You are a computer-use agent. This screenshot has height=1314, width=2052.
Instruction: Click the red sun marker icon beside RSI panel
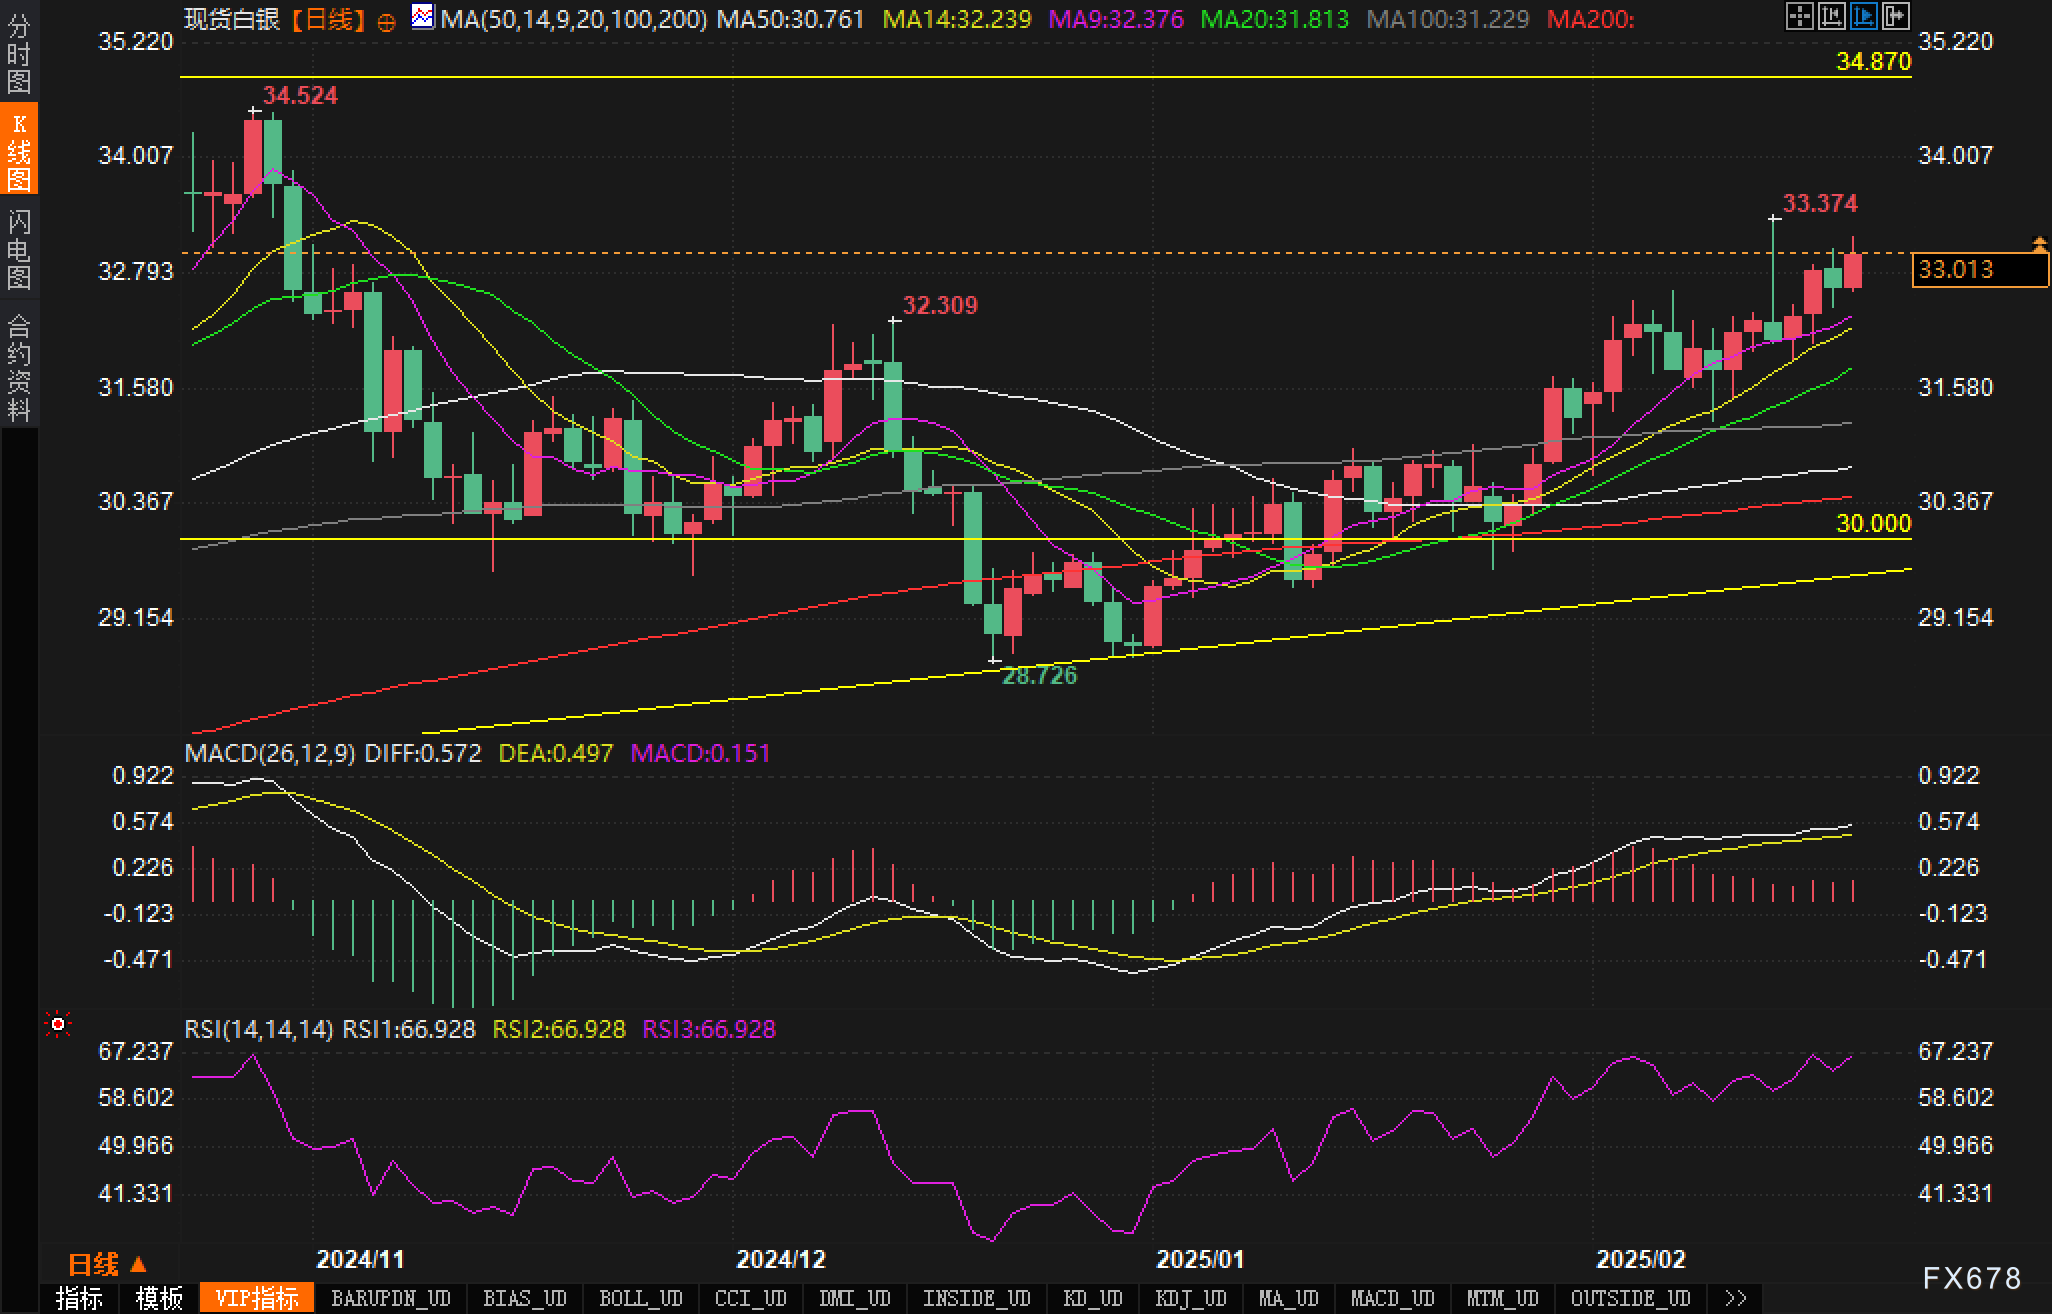[58, 1024]
